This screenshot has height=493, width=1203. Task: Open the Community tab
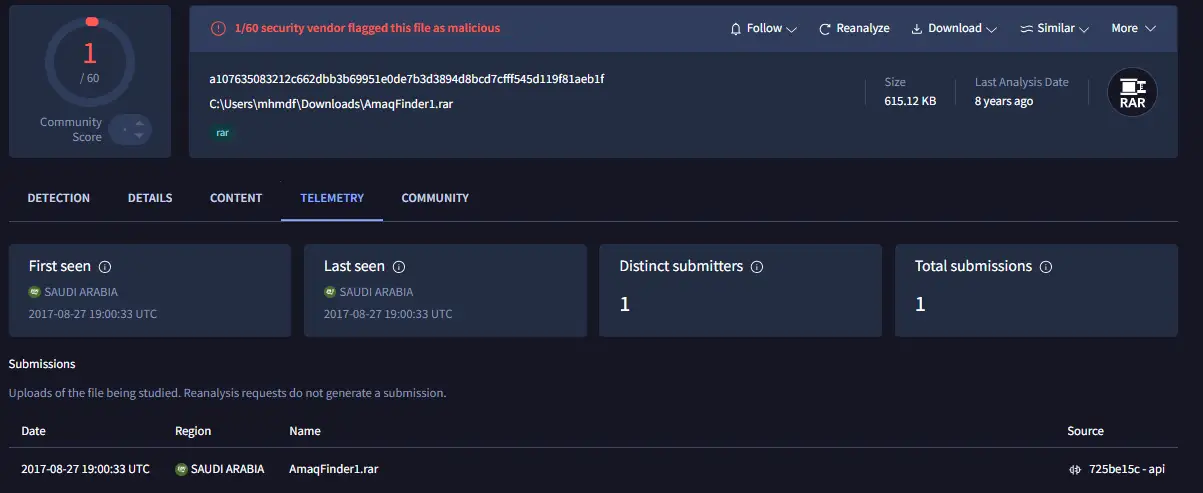(x=435, y=198)
